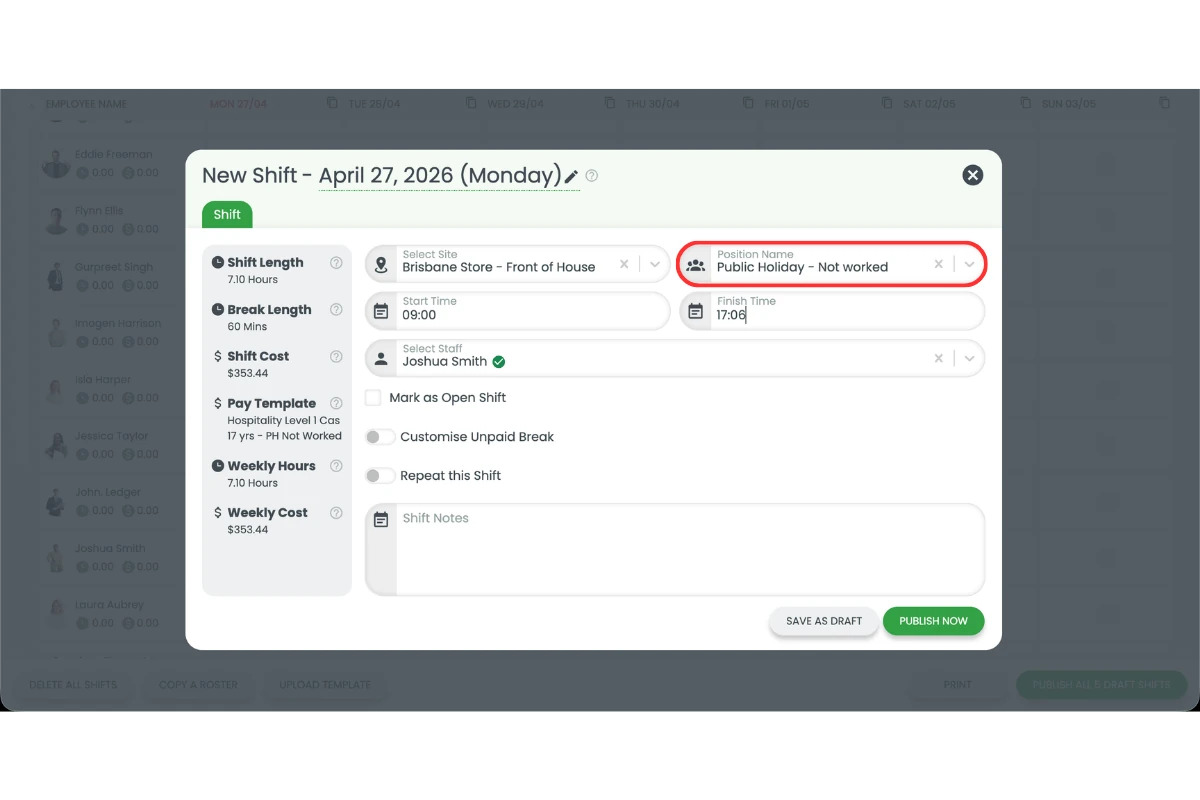Save the shift as draft
This screenshot has height=800, width=1200.
click(x=824, y=621)
